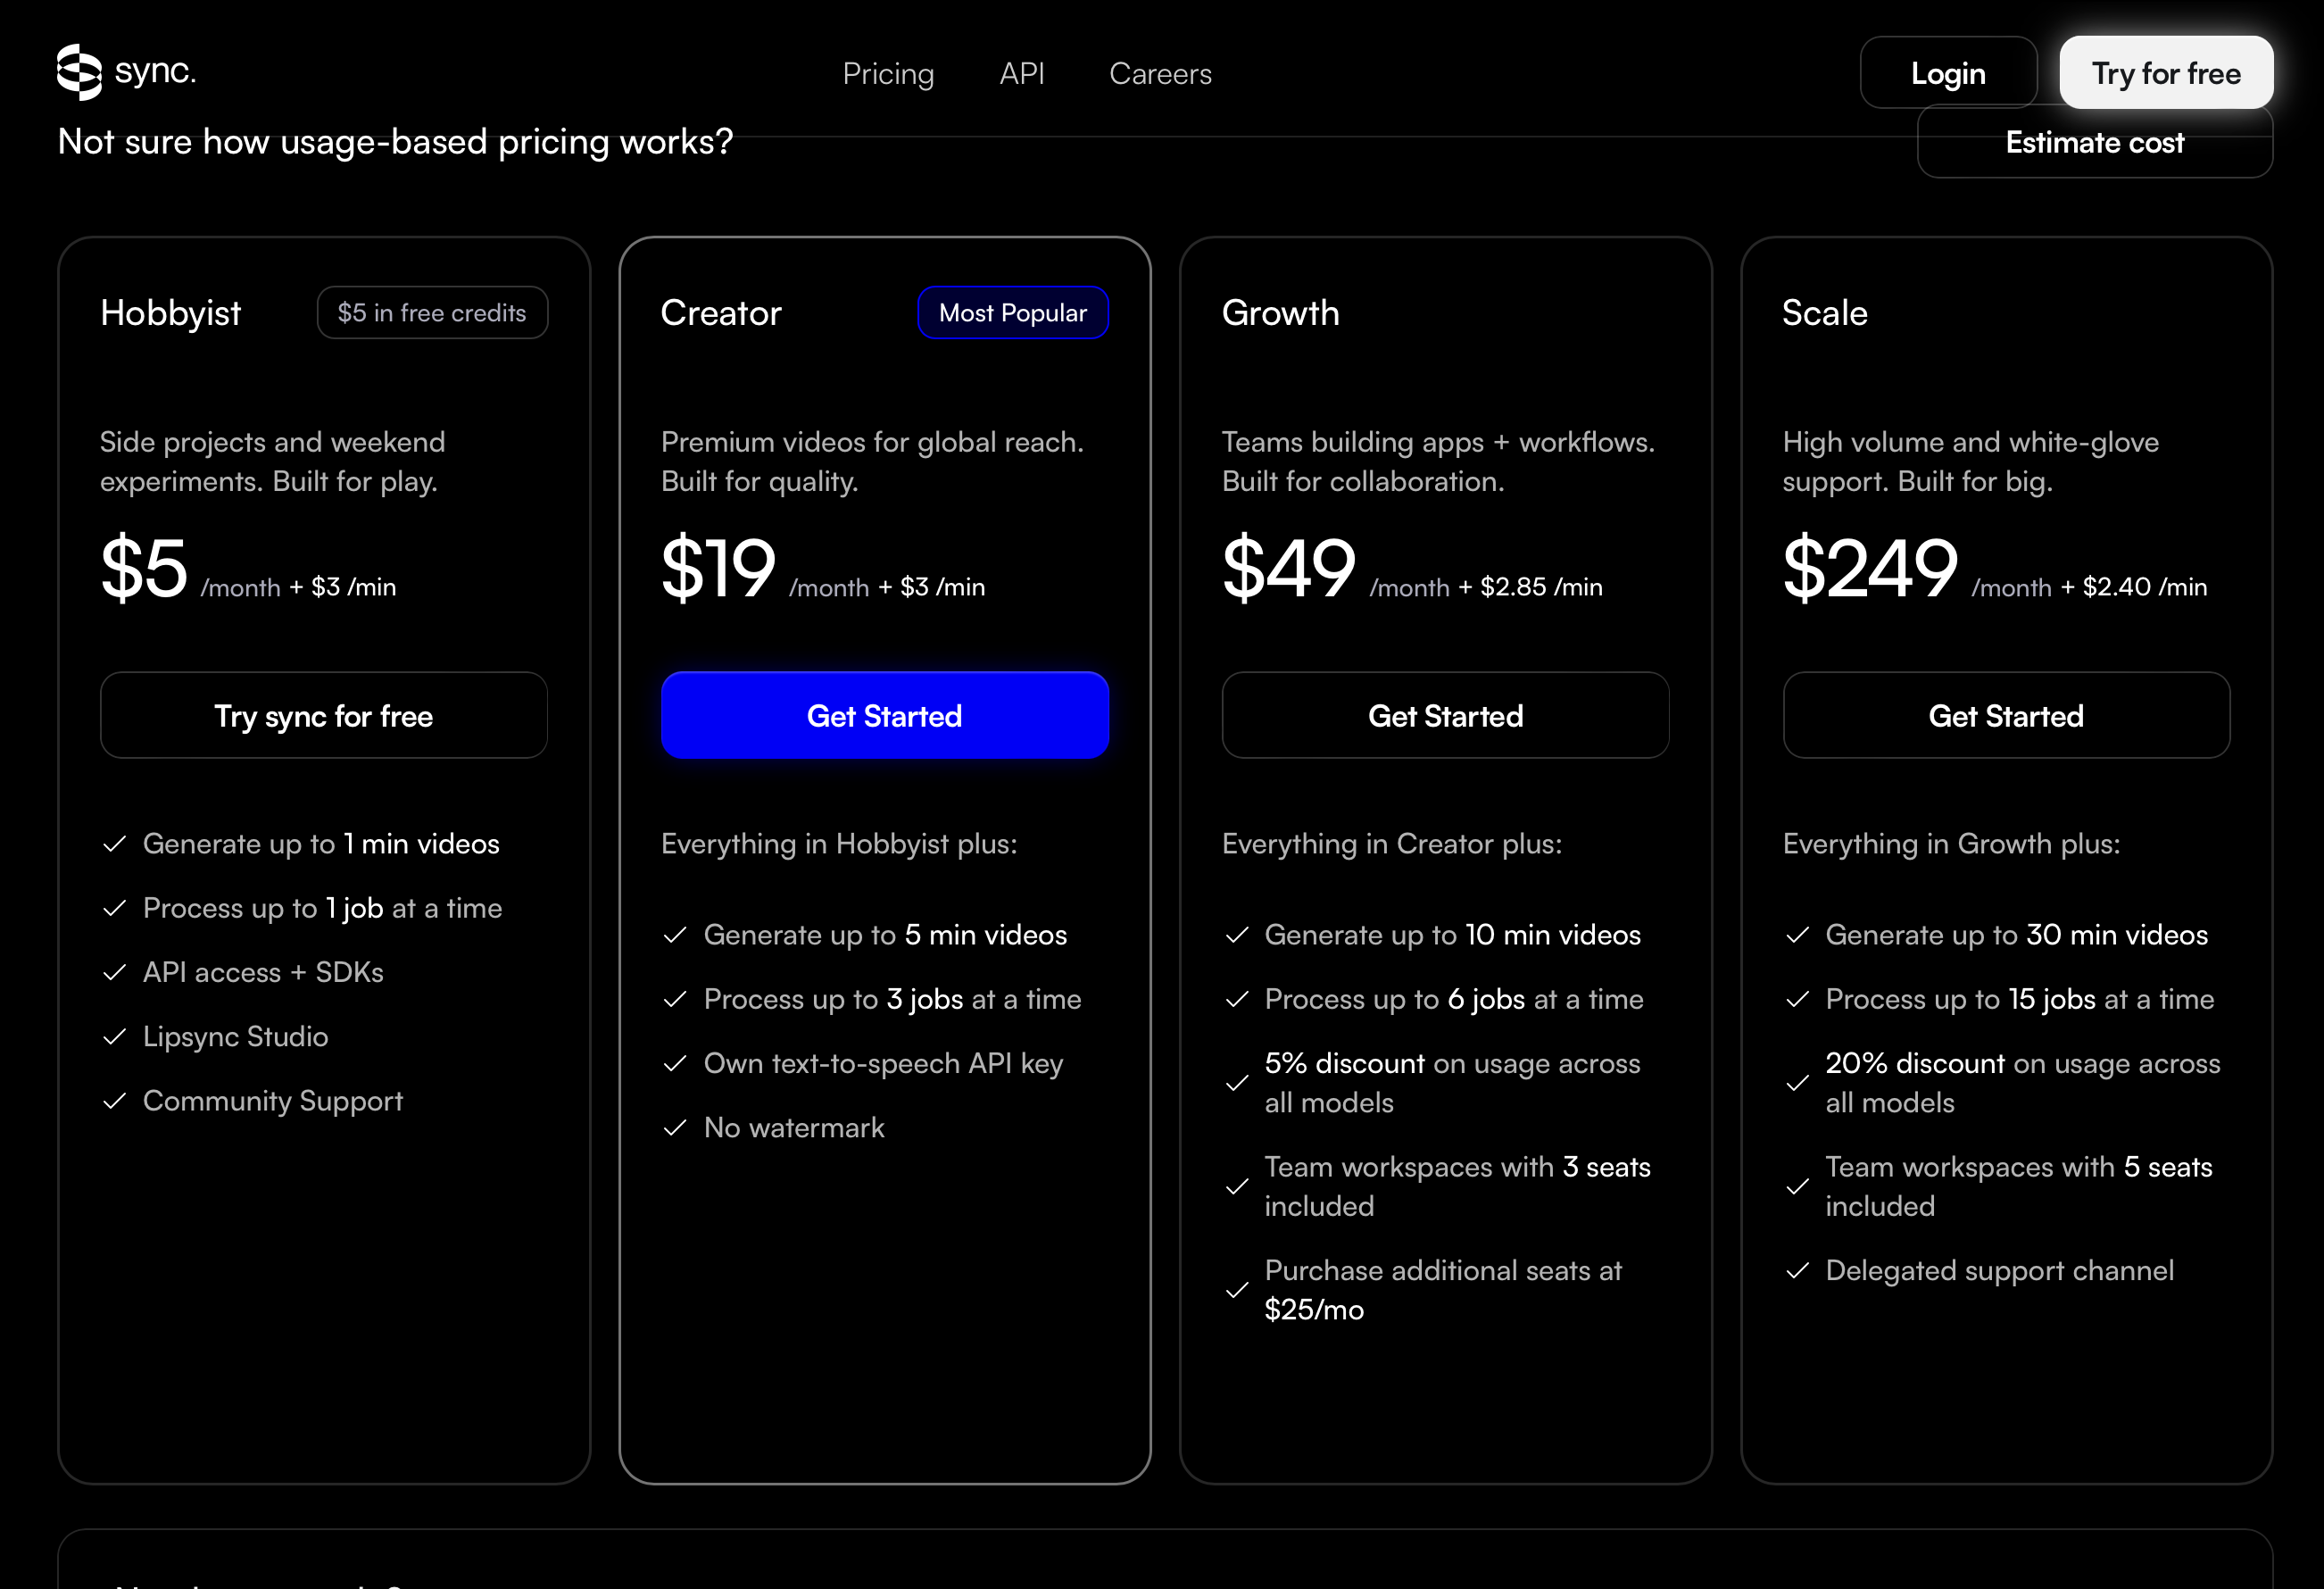The height and width of the screenshot is (1589, 2324).
Task: Click the $5 in free credits badge
Action: click(x=432, y=313)
